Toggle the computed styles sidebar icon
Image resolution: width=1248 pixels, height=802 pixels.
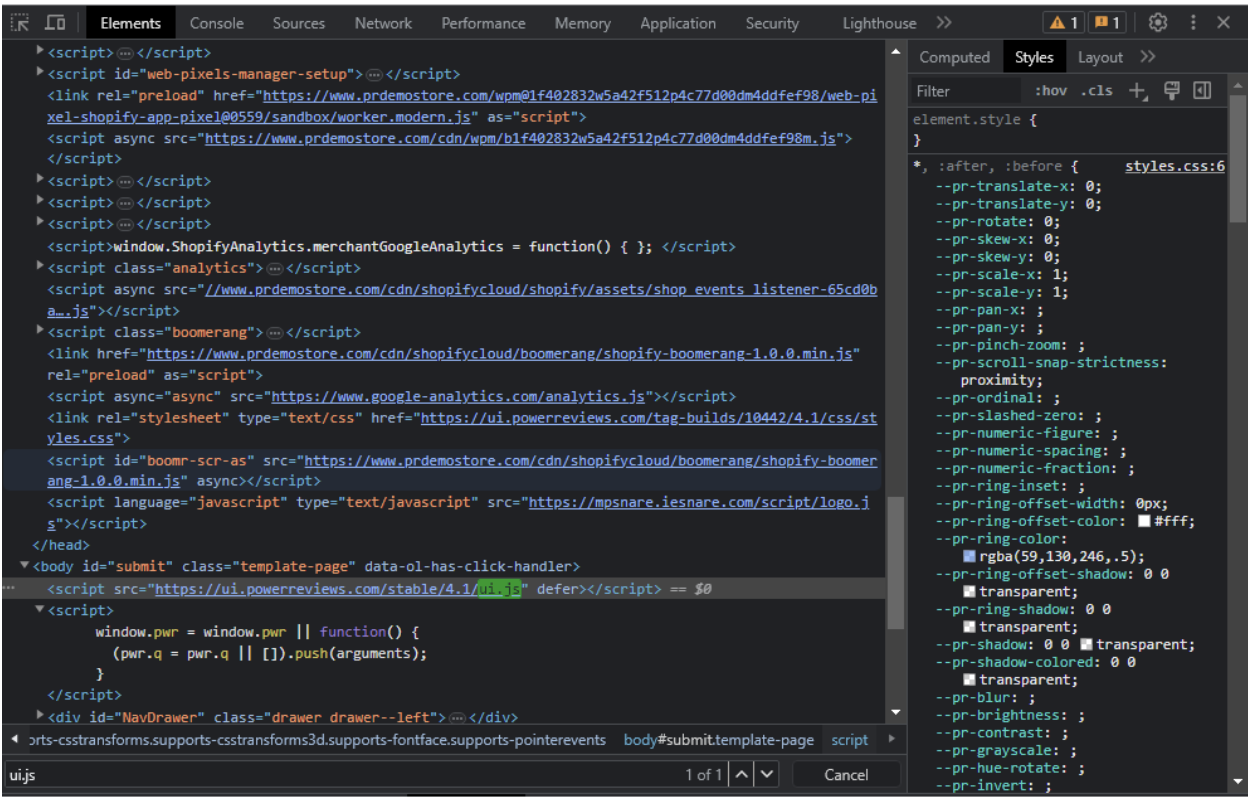1202,91
